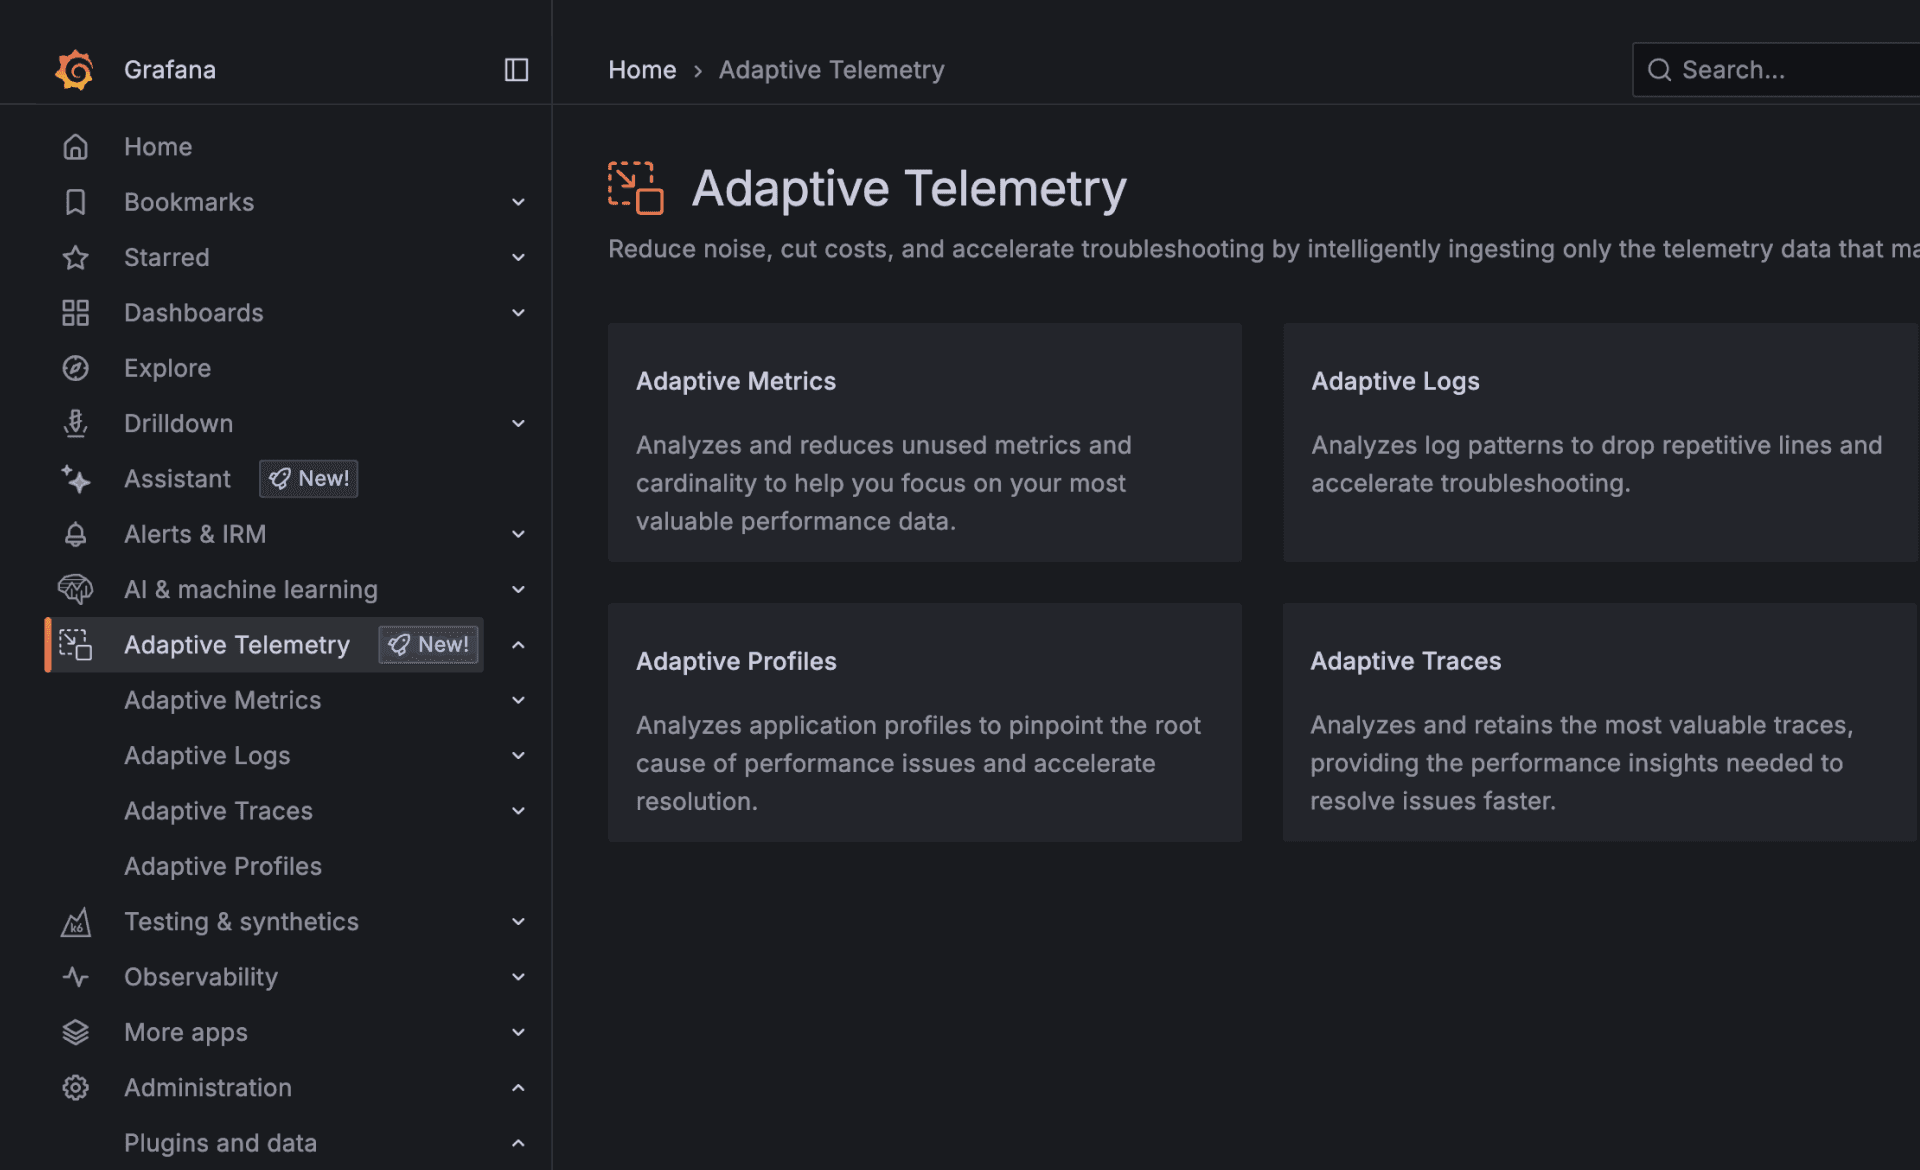Expand the Bookmarks section chevron

tap(518, 202)
